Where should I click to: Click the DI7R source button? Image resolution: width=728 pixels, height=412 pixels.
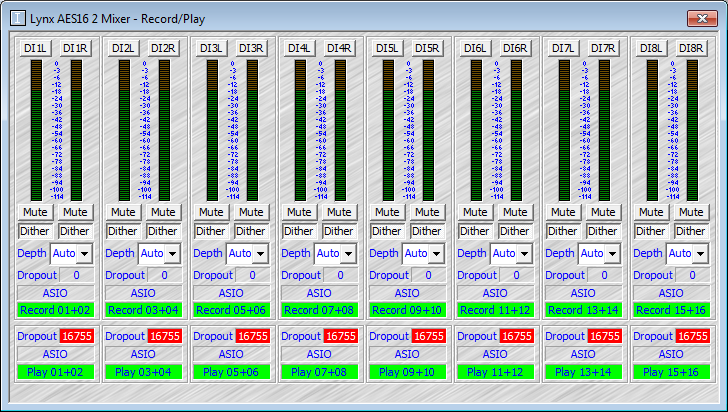[x=603, y=48]
